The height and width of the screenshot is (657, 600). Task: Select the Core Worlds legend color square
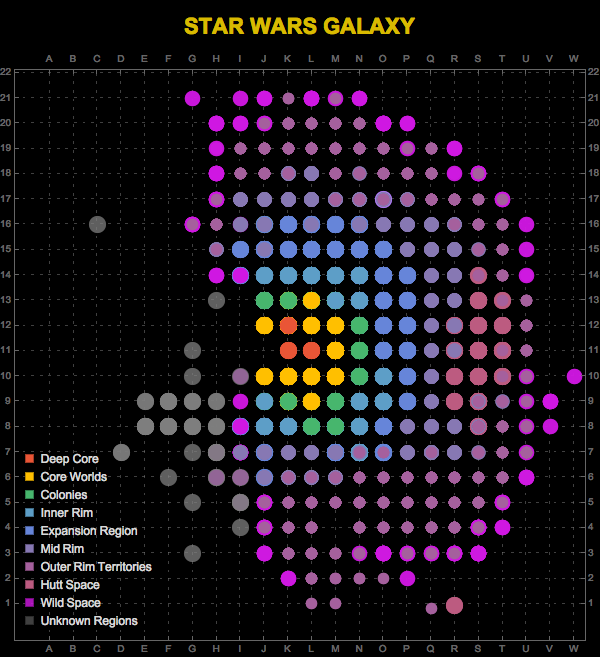[x=29, y=476]
